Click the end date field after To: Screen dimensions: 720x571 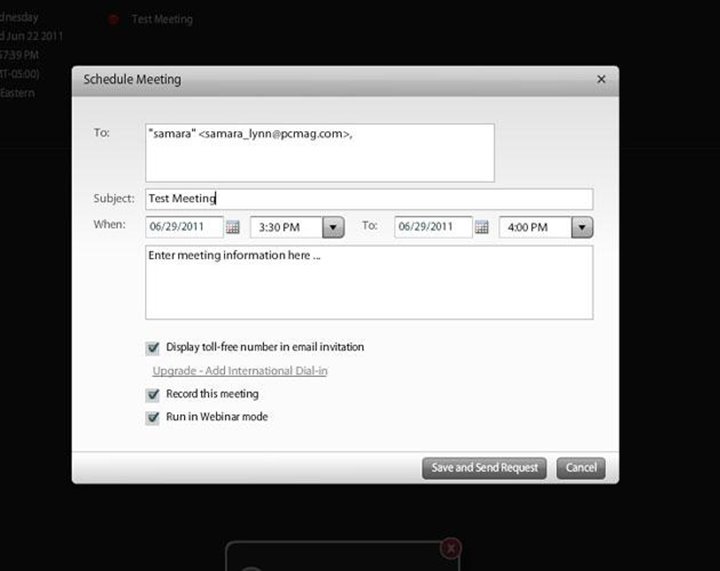(x=433, y=227)
